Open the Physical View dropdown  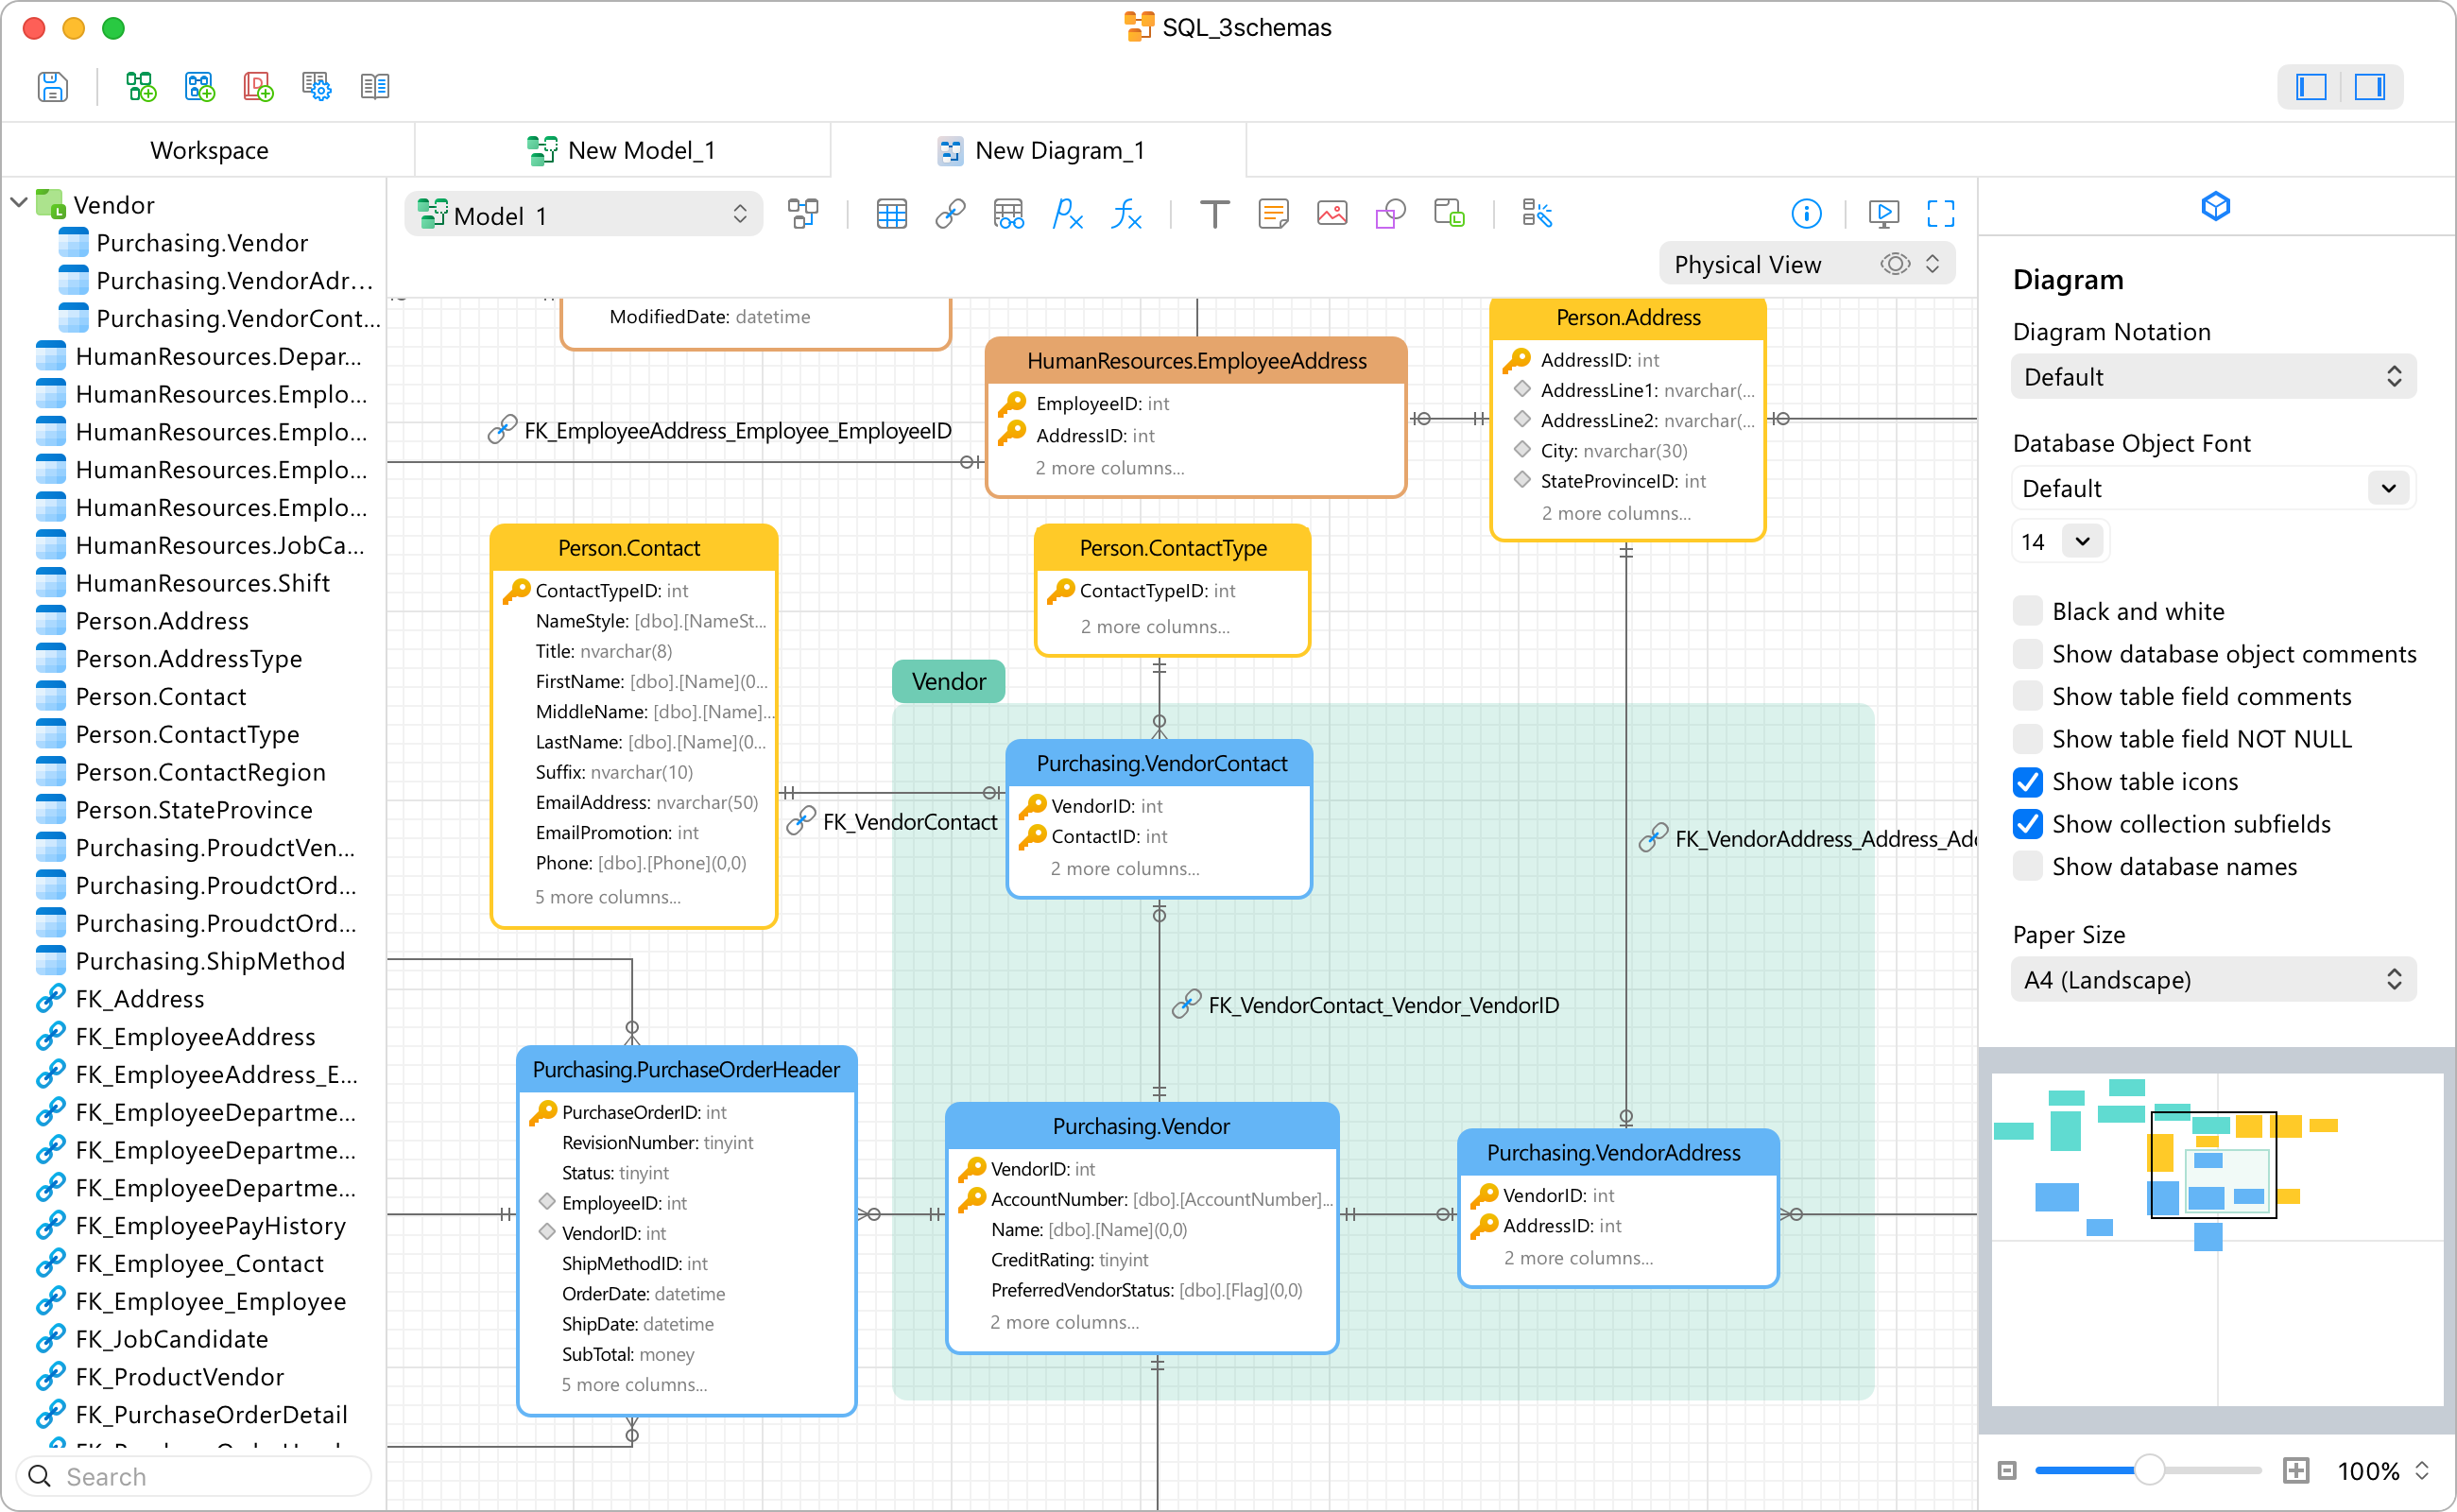(x=1806, y=264)
